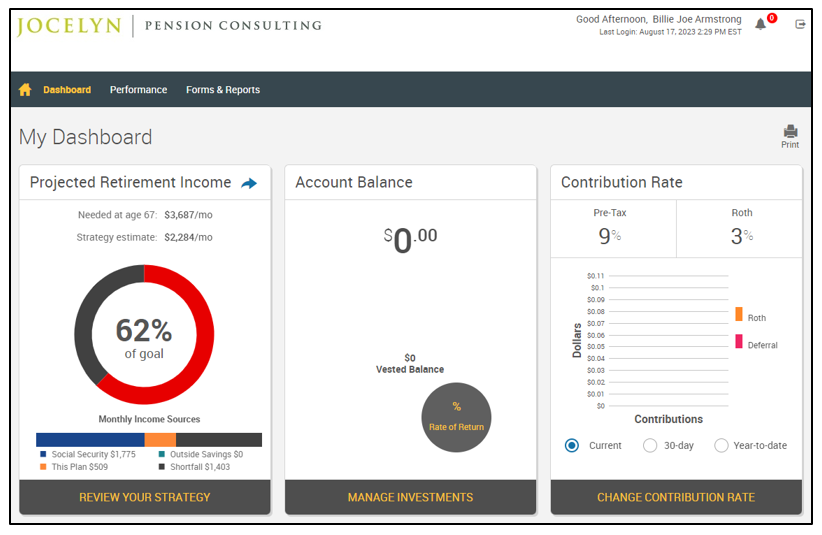Click the Print icon
Screen dimensions: 822x535
coord(790,133)
